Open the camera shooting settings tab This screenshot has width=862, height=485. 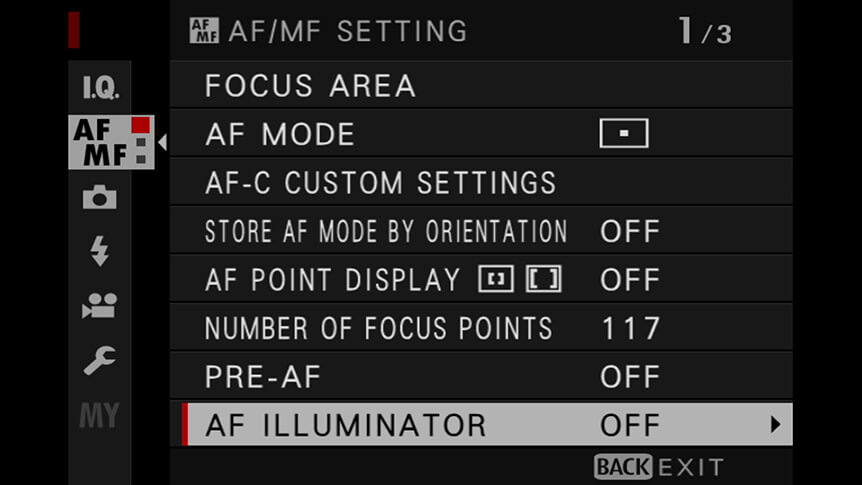(100, 197)
